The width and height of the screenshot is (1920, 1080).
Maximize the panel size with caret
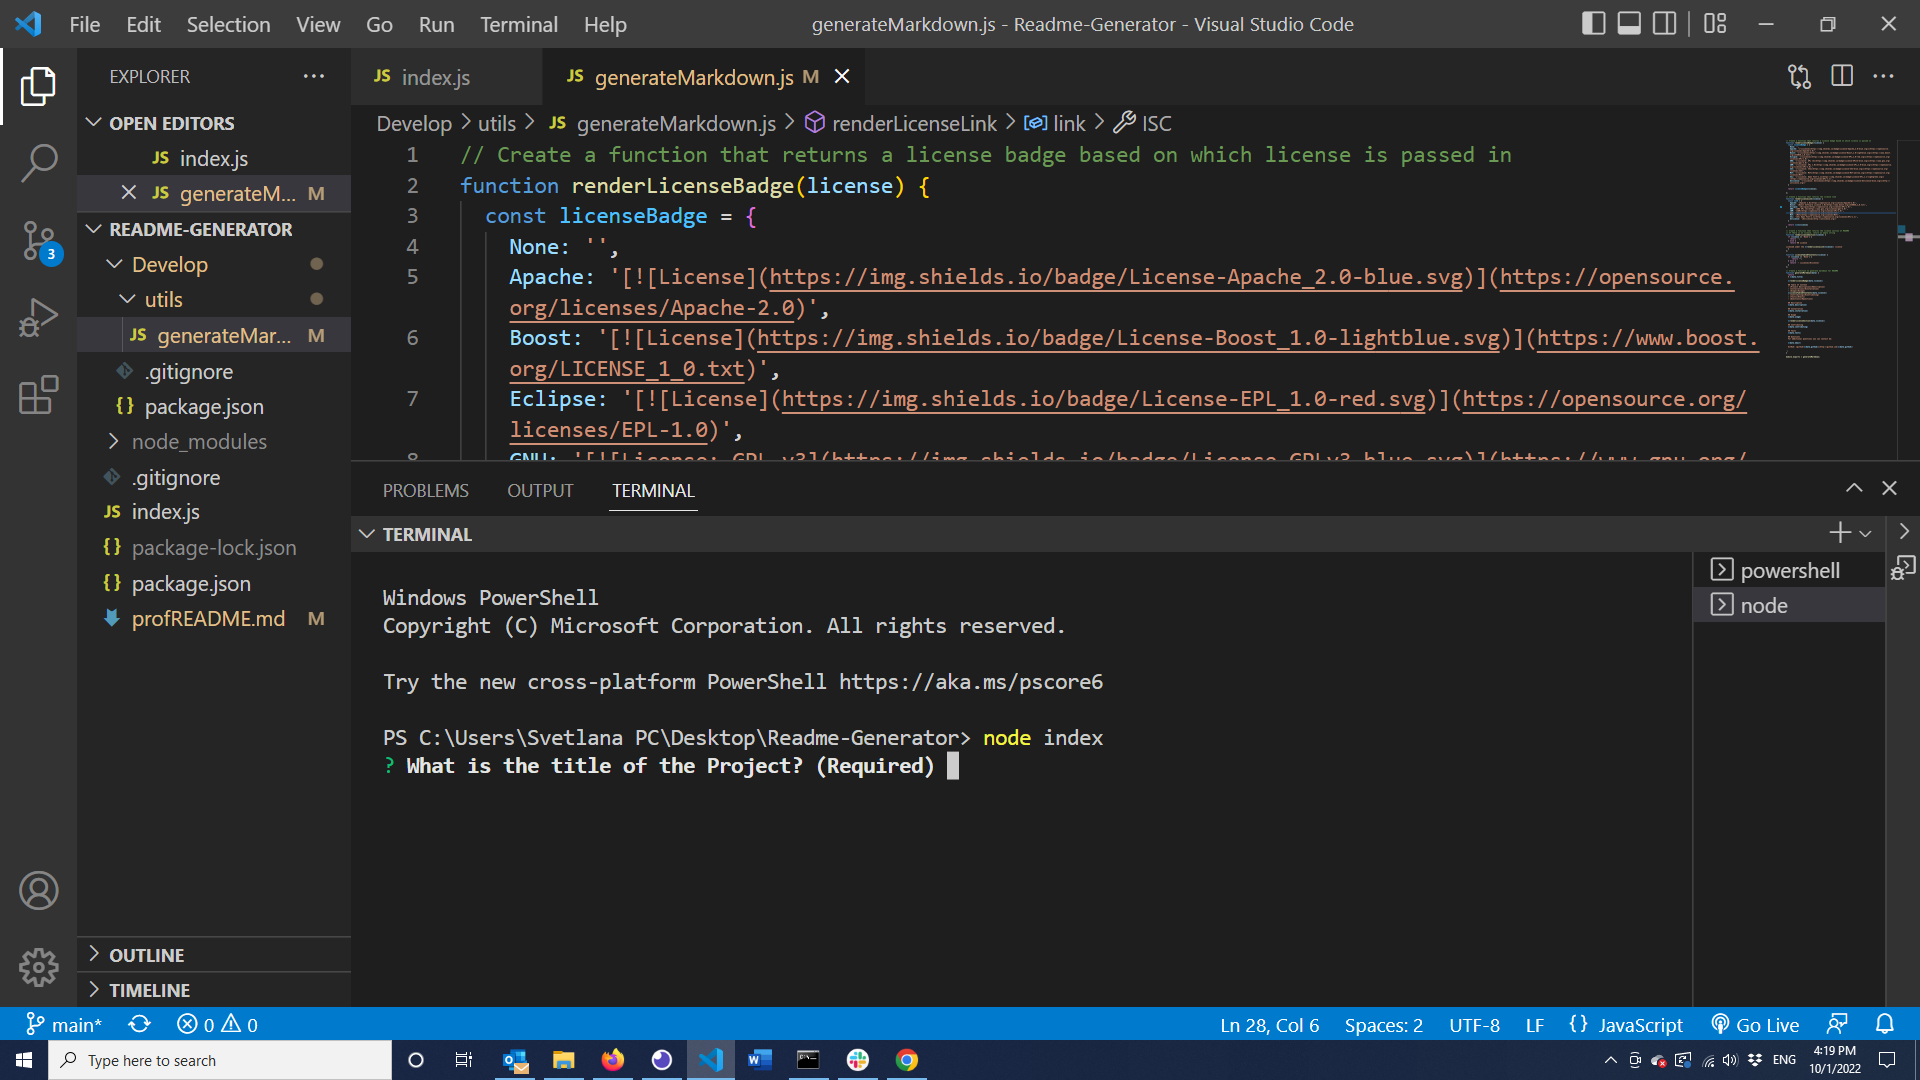tap(1854, 488)
